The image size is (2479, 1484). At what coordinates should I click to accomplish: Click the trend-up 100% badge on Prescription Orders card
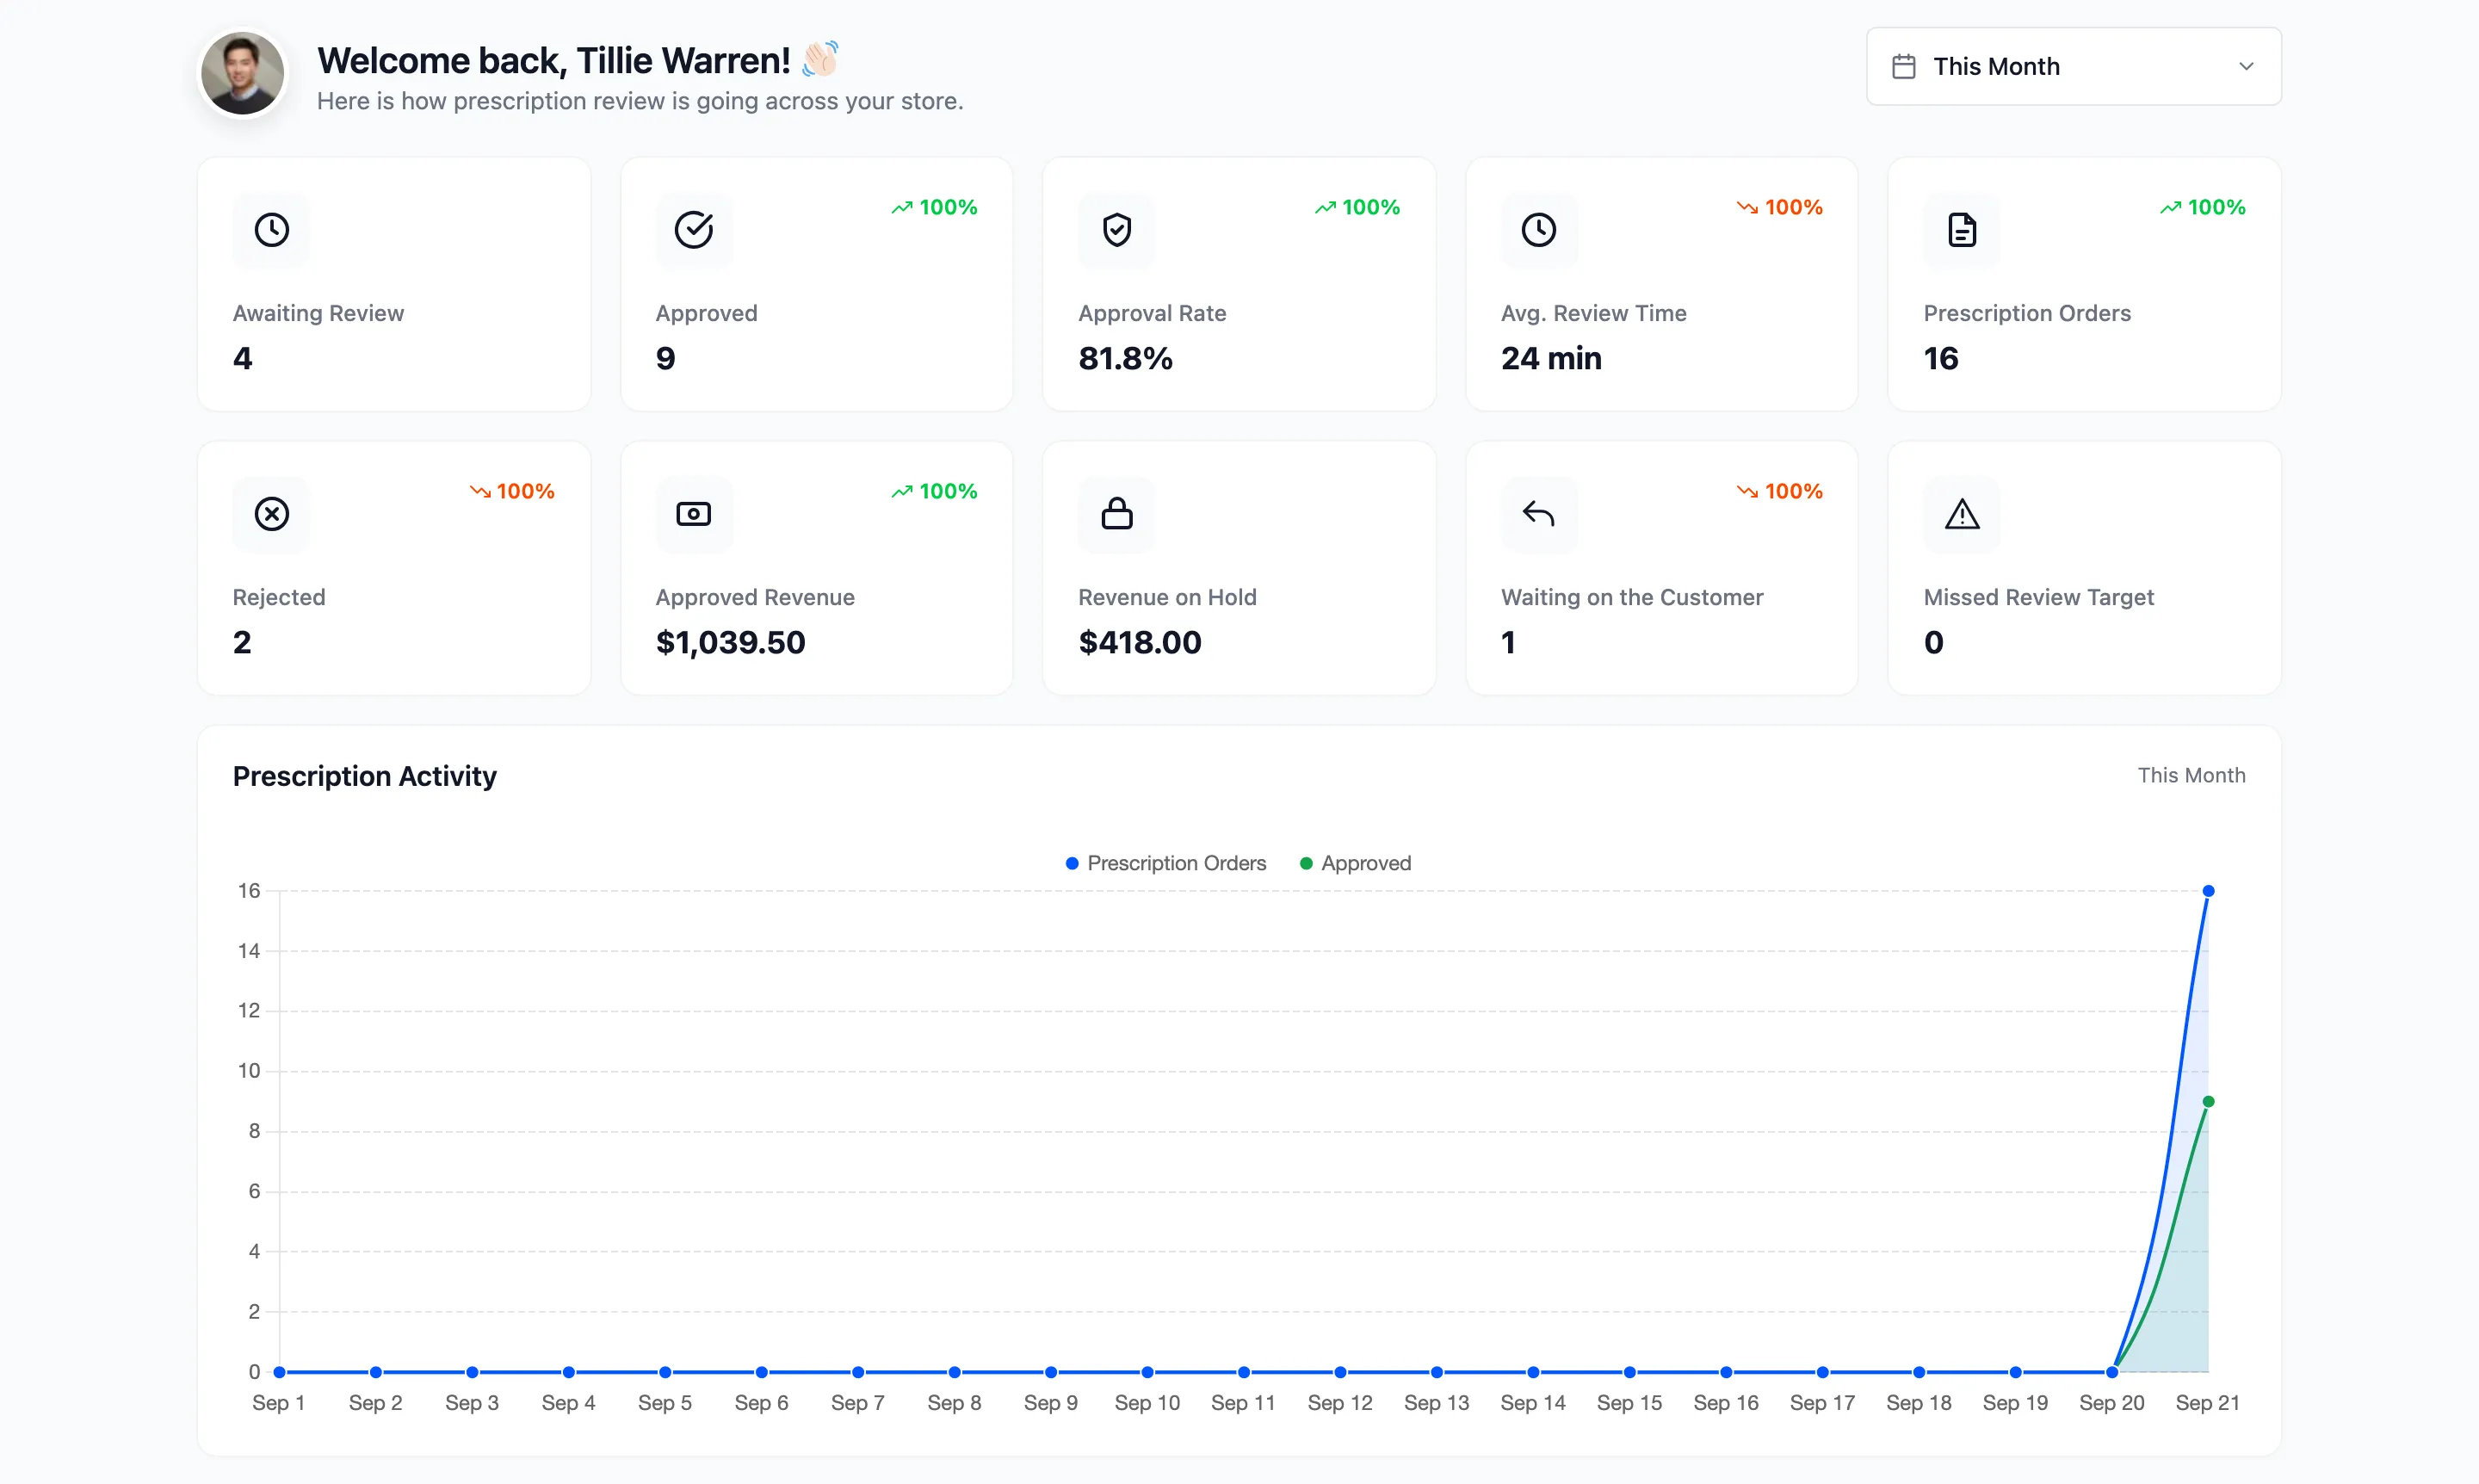2203,207
